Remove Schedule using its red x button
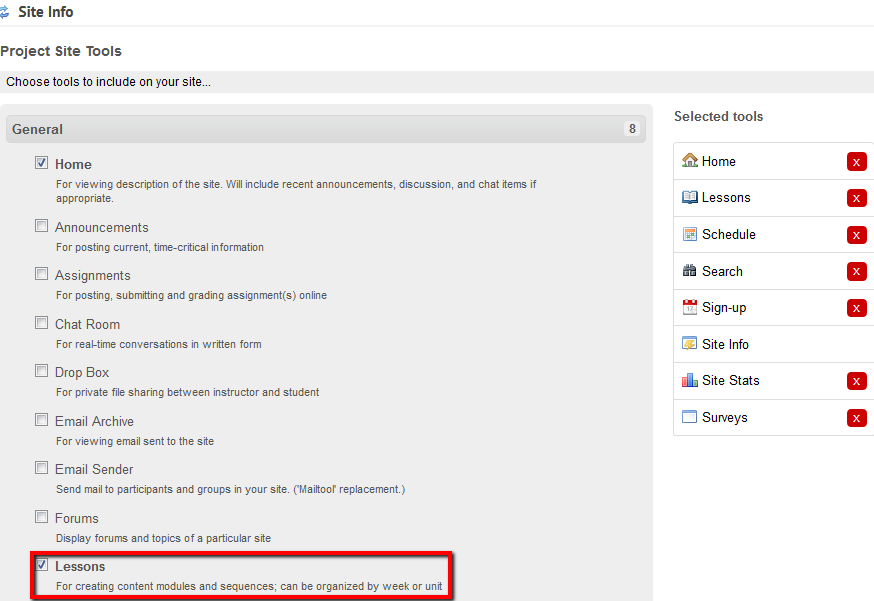Image resolution: width=874 pixels, height=601 pixels. point(856,235)
